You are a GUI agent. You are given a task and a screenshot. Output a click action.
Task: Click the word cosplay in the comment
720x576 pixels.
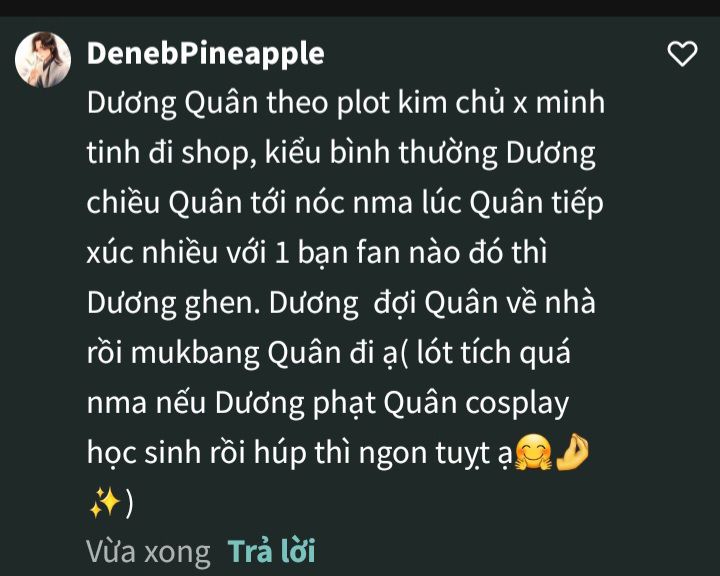(517, 404)
